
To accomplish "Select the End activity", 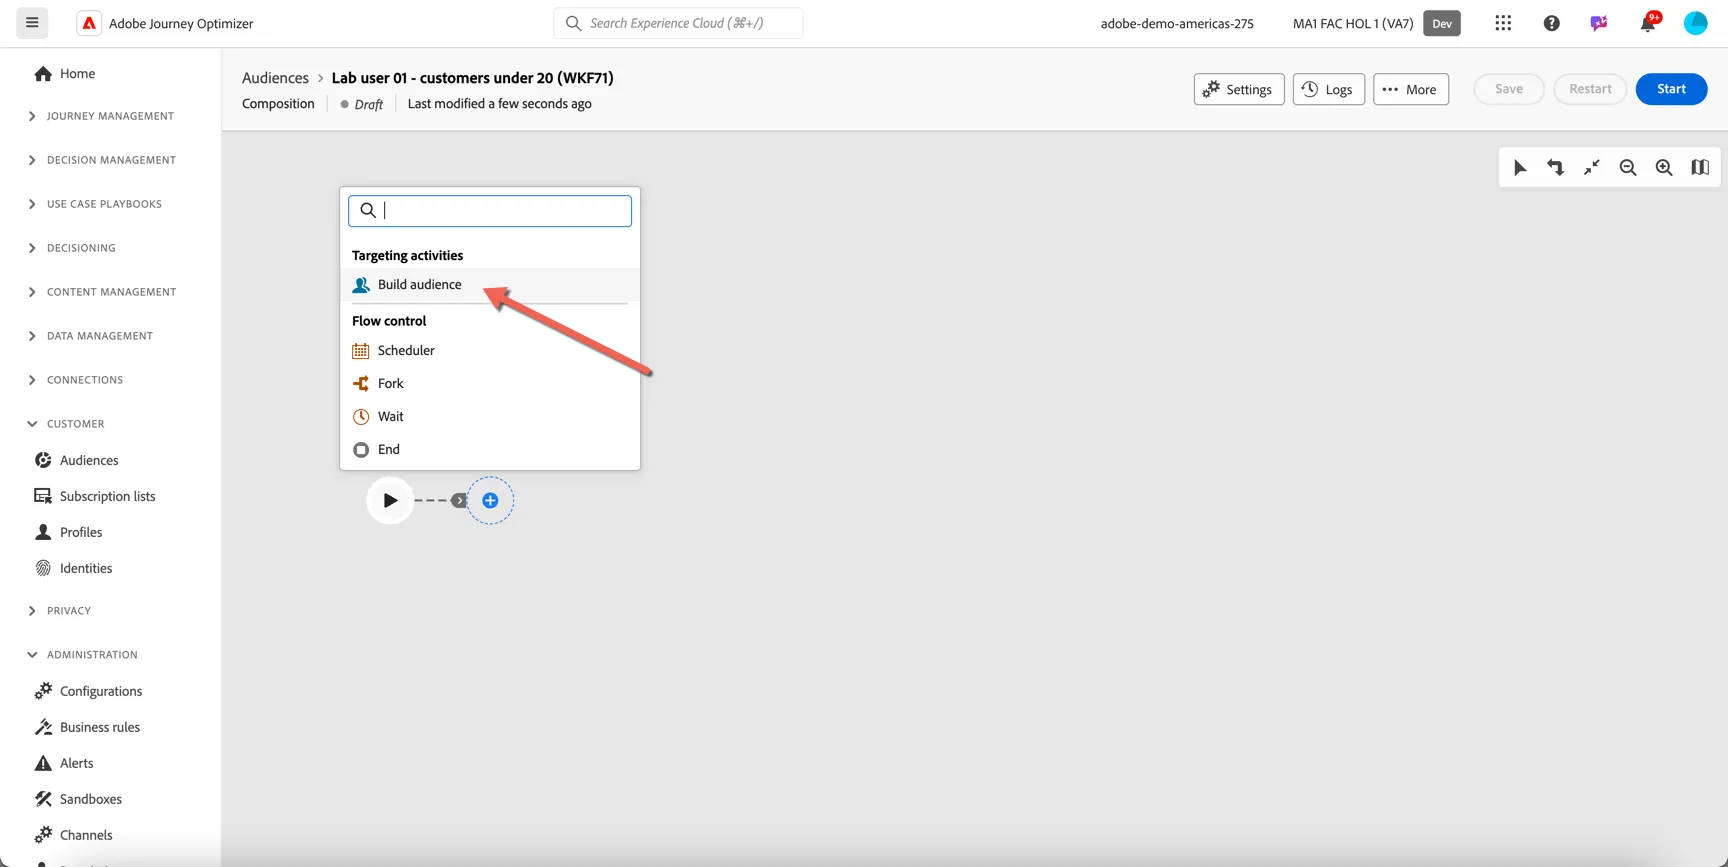I will 490,450.
